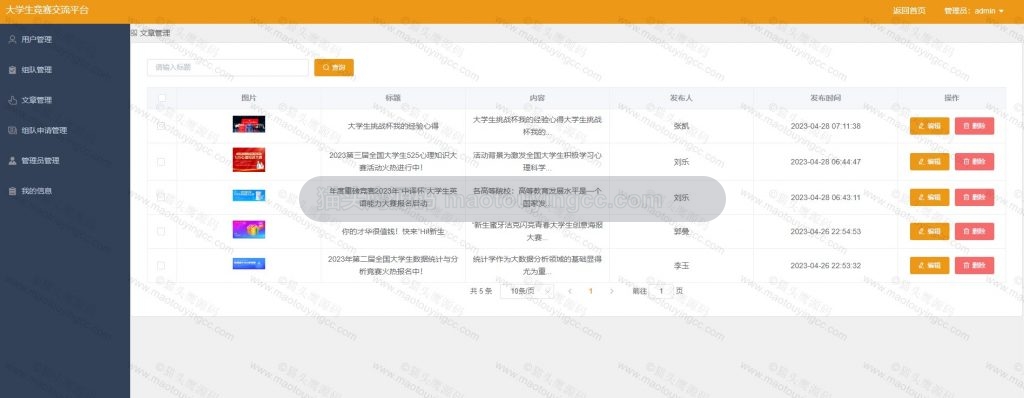Click the 标题 column header
Viewport: 1024px width, 398px height.
tap(393, 98)
